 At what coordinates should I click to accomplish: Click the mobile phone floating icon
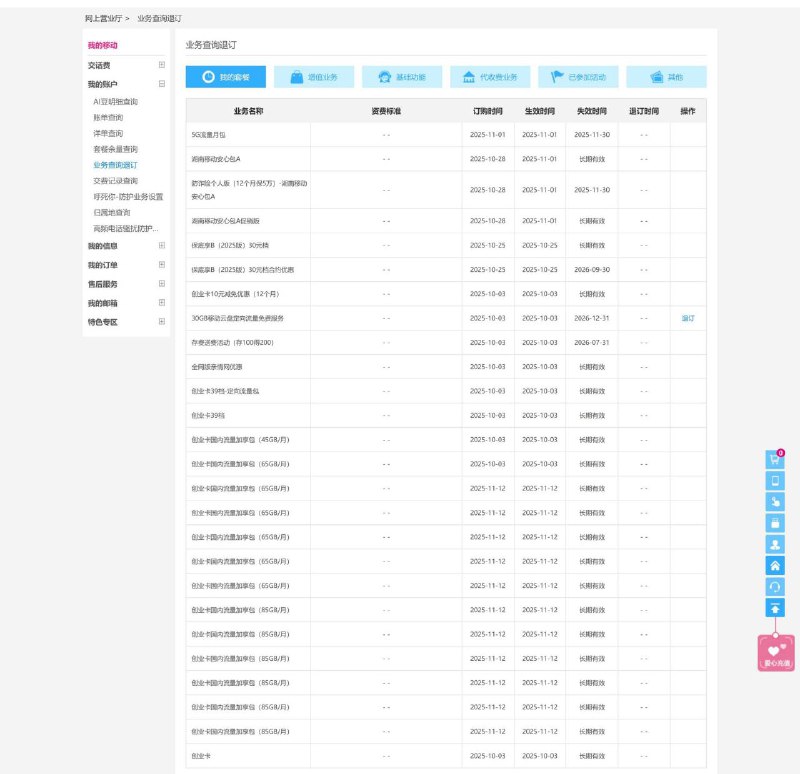774,480
